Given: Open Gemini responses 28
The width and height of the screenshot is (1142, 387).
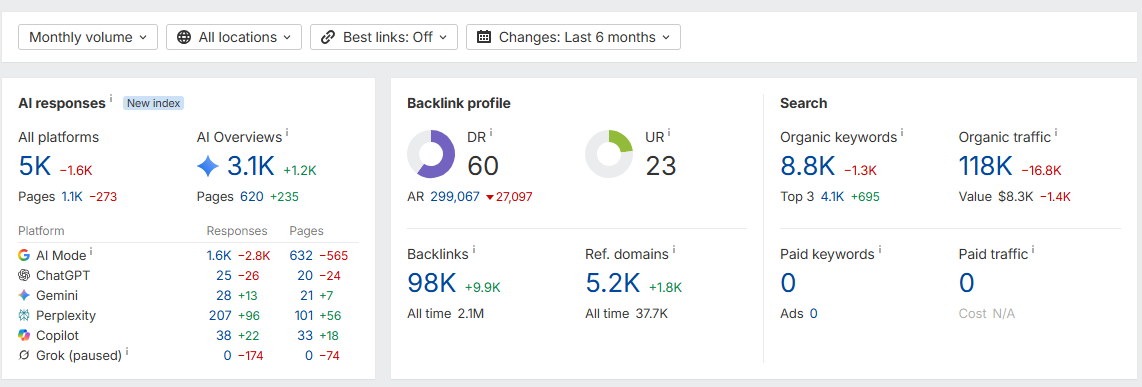Looking at the screenshot, I should click(224, 296).
